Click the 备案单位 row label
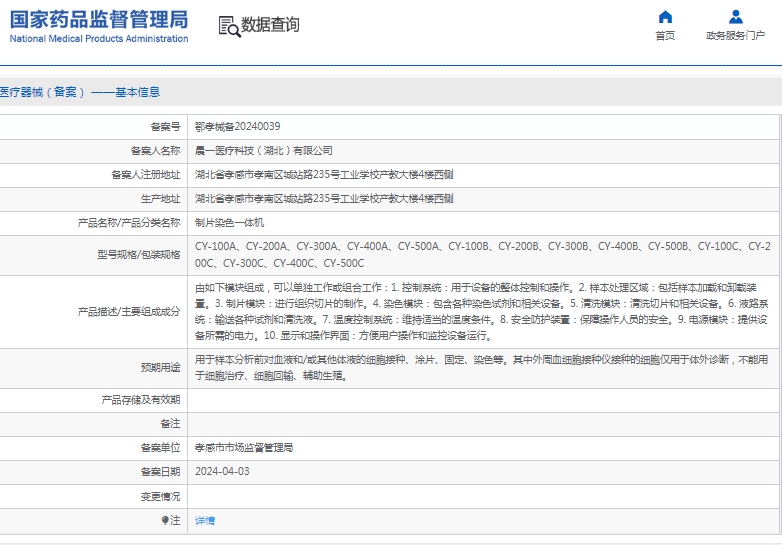This screenshot has height=545, width=782. (161, 448)
